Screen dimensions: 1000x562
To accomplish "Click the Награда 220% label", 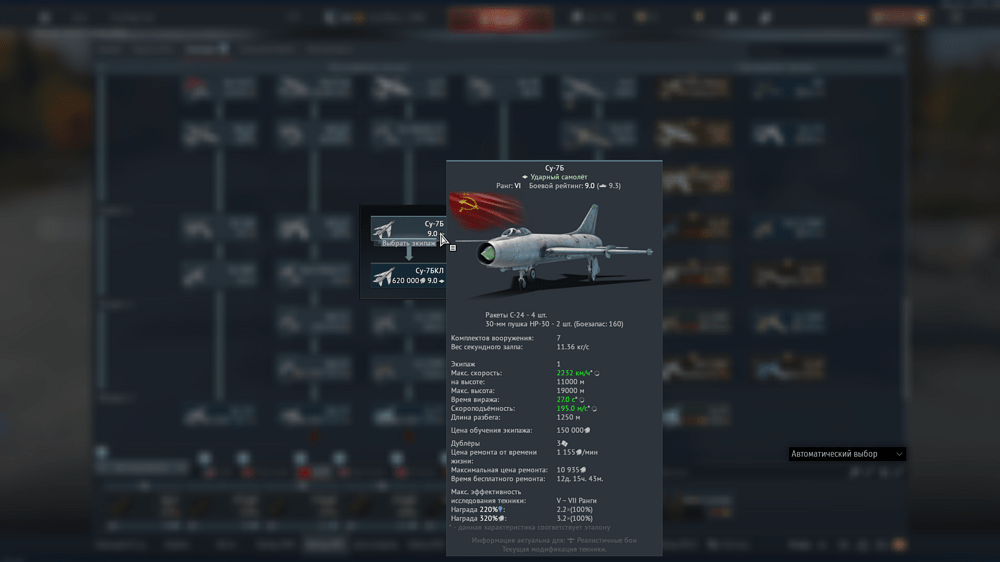I will pyautogui.click(x=478, y=510).
